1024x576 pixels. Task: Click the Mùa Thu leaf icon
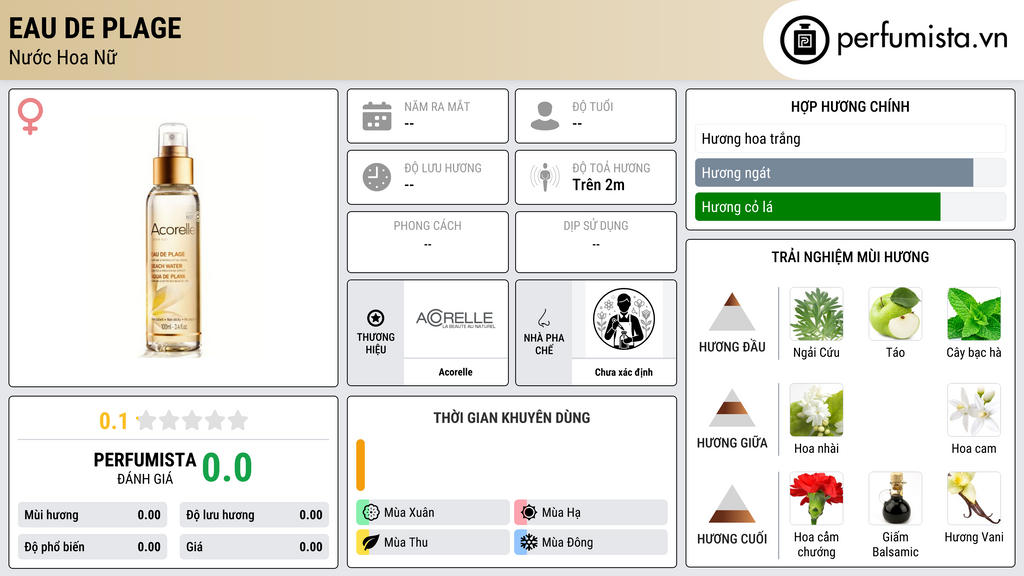pyautogui.click(x=370, y=542)
